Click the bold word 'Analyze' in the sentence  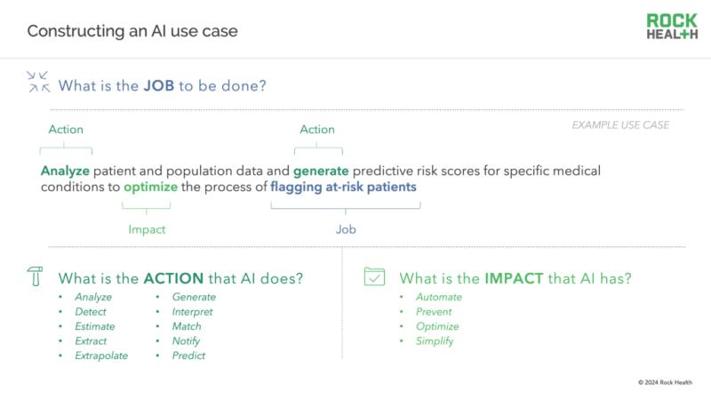65,171
